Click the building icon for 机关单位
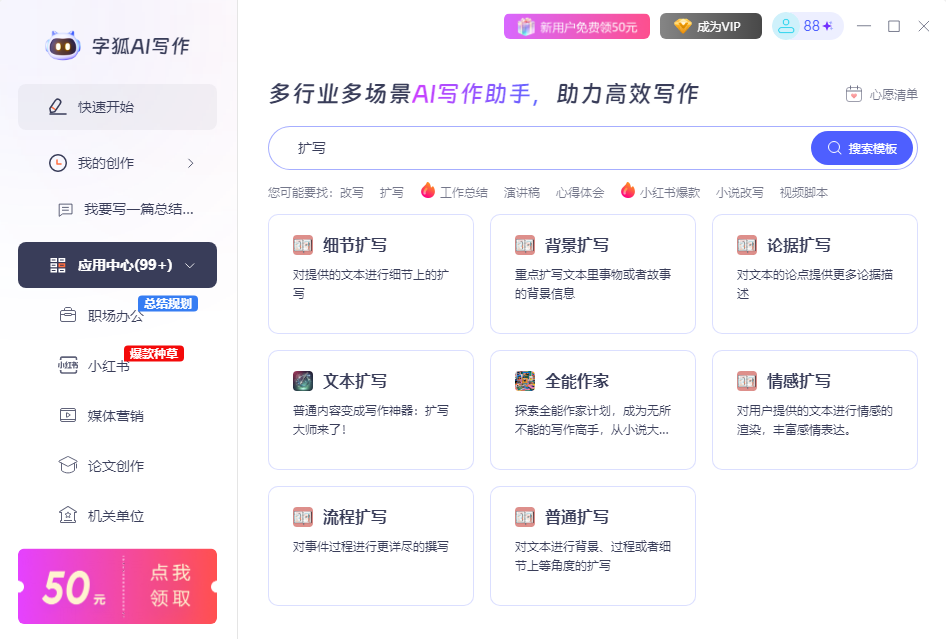 click(68, 515)
